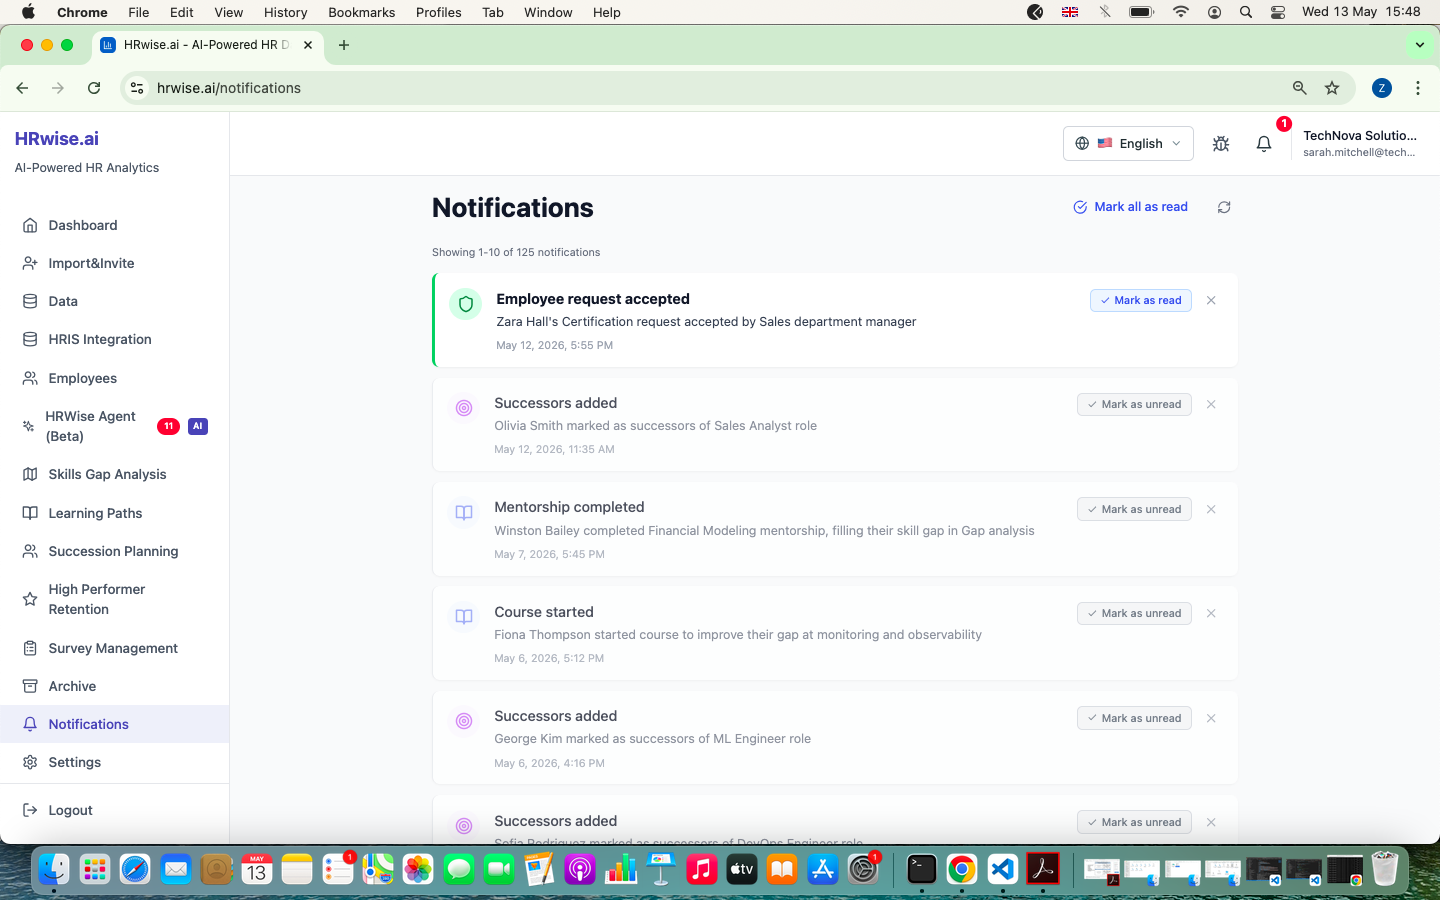Mark the last Successors added as unread
The height and width of the screenshot is (900, 1440).
pos(1134,822)
